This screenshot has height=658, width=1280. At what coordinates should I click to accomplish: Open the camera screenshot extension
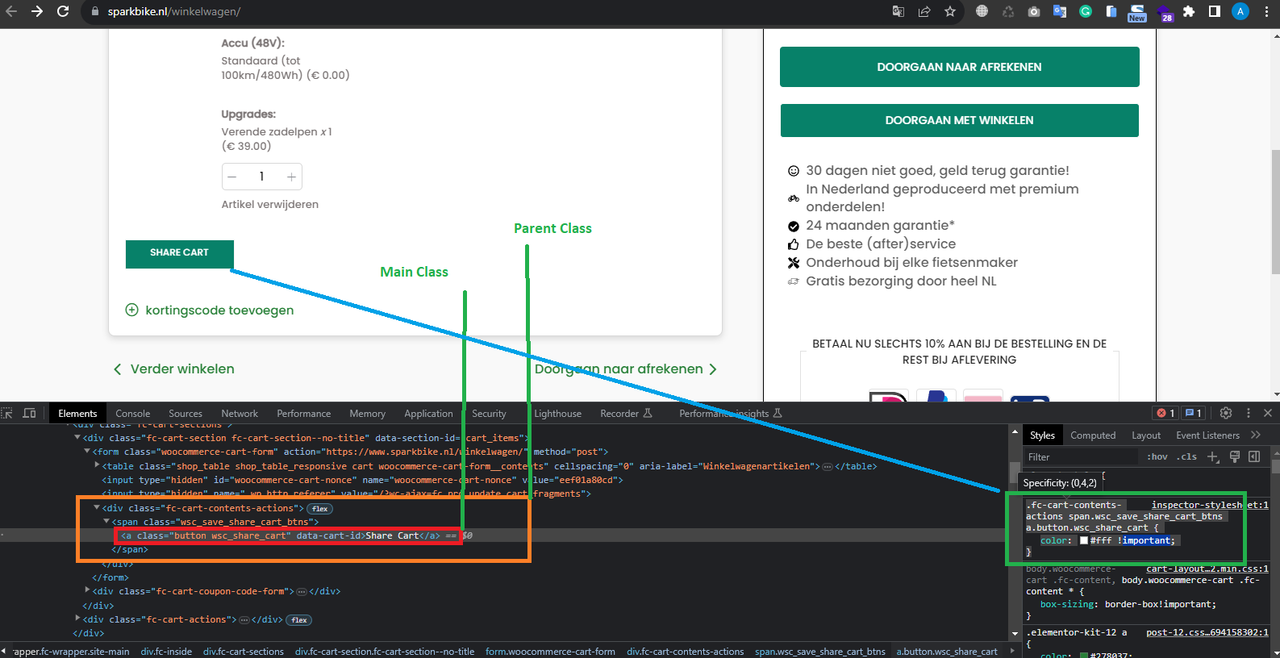[1033, 11]
